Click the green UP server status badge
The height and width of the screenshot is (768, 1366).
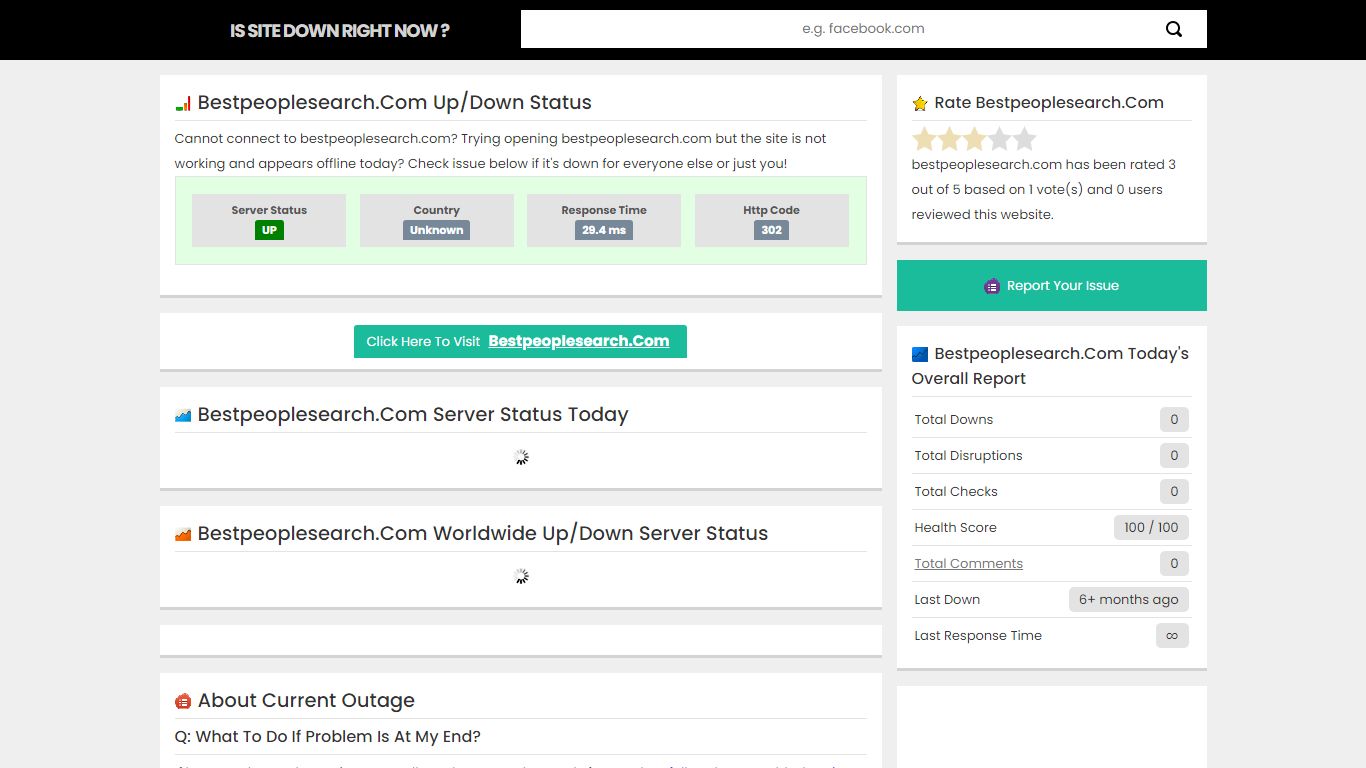(269, 230)
